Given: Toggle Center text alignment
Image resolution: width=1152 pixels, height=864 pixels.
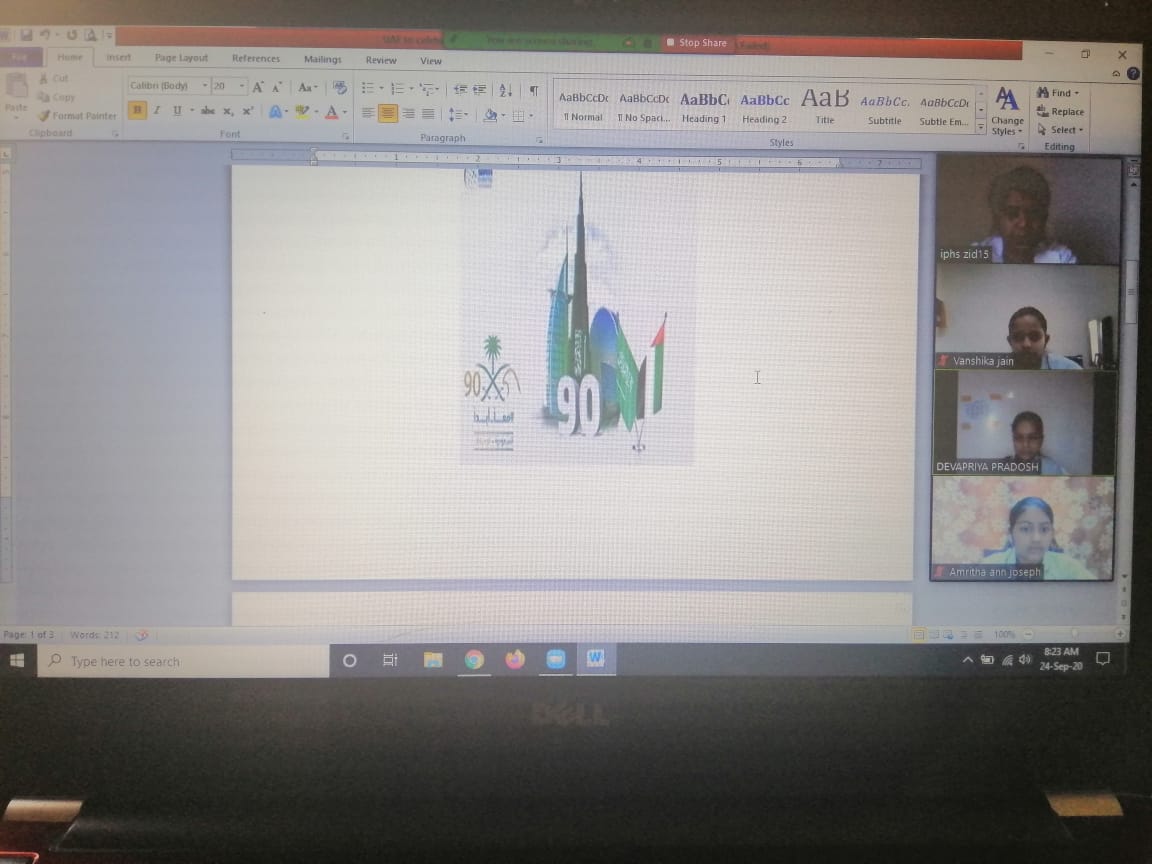Looking at the screenshot, I should point(388,113).
